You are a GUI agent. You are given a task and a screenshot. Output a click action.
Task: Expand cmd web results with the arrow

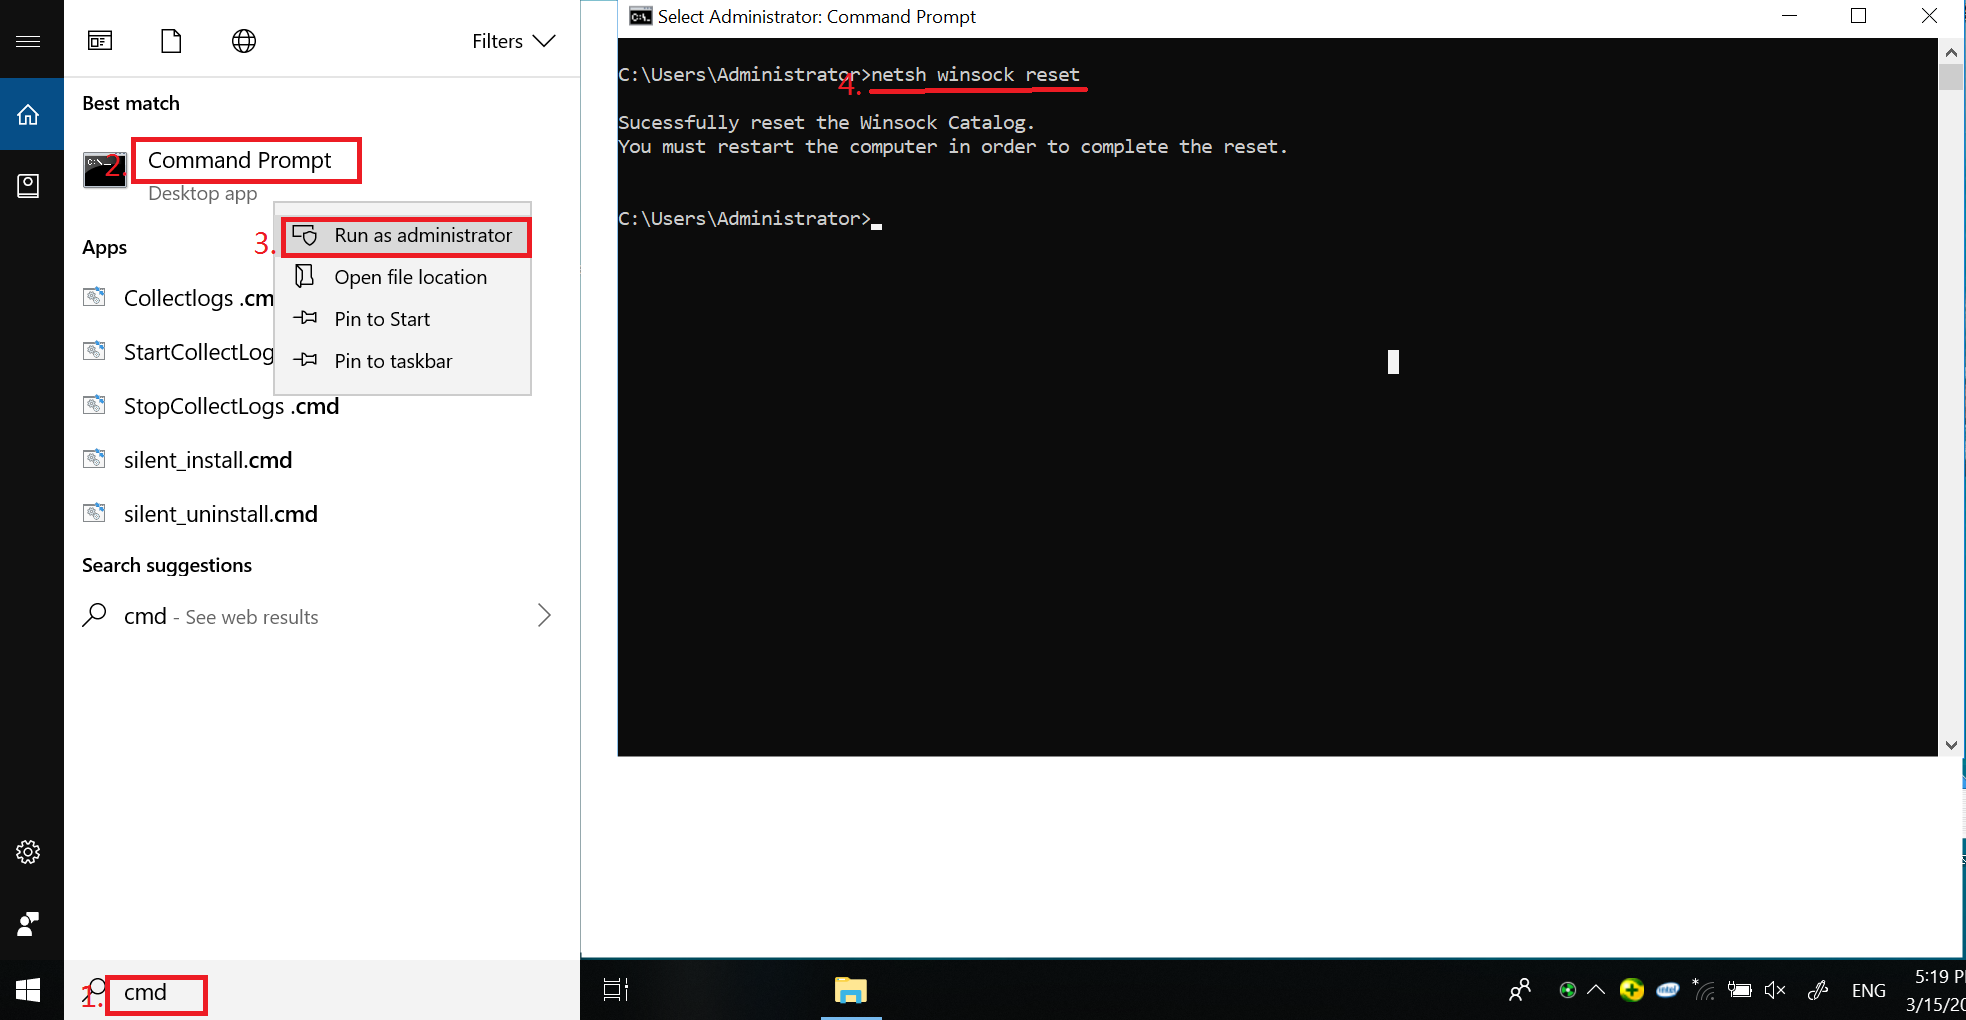pyautogui.click(x=543, y=615)
